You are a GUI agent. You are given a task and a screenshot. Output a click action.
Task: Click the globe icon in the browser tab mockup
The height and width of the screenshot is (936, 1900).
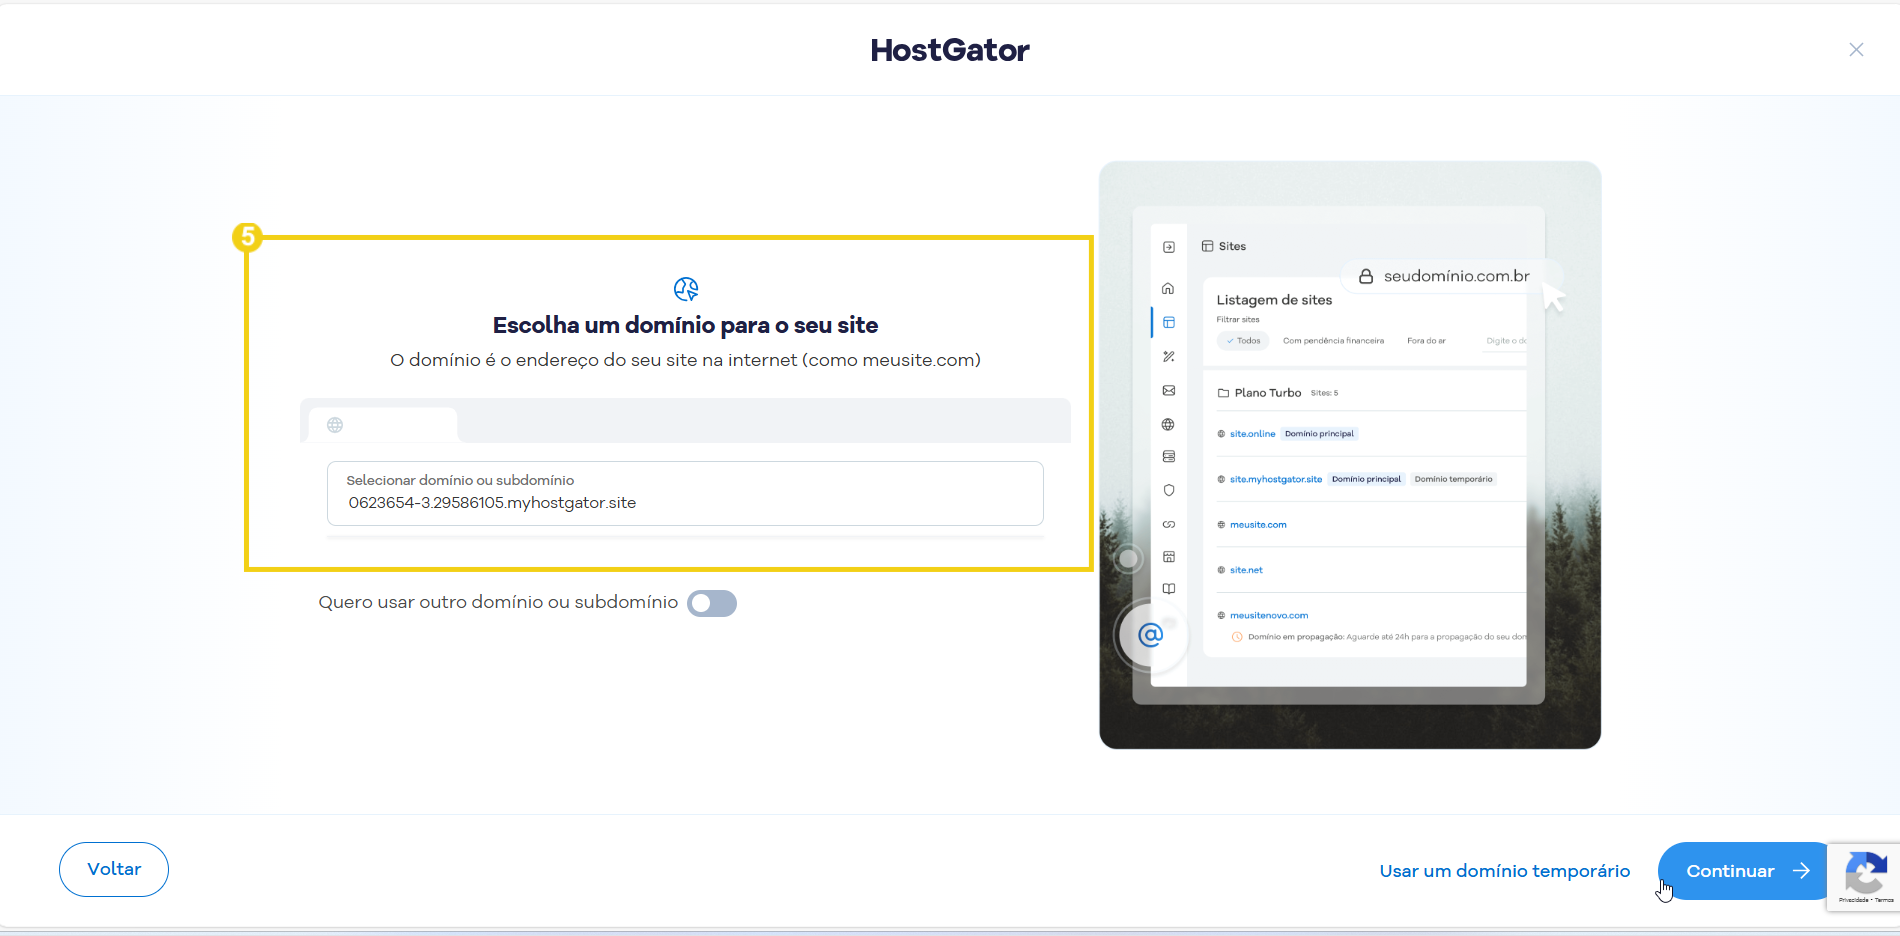click(335, 425)
